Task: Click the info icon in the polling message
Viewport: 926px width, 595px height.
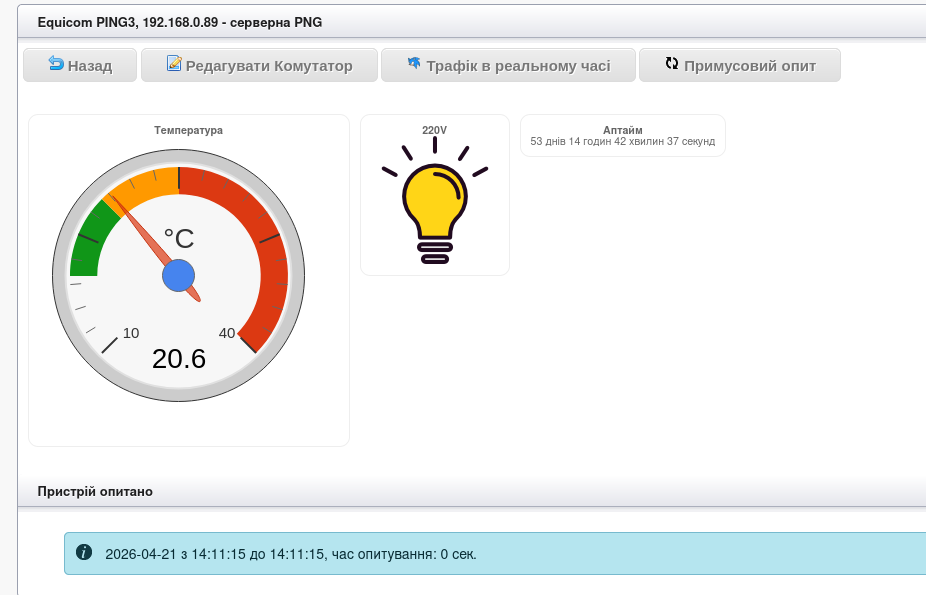Action: pyautogui.click(x=84, y=553)
